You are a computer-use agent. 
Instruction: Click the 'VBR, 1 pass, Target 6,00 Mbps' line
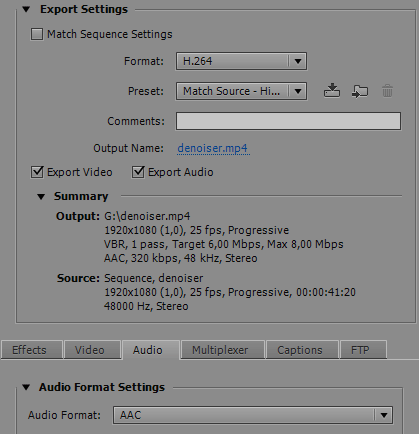[224, 244]
